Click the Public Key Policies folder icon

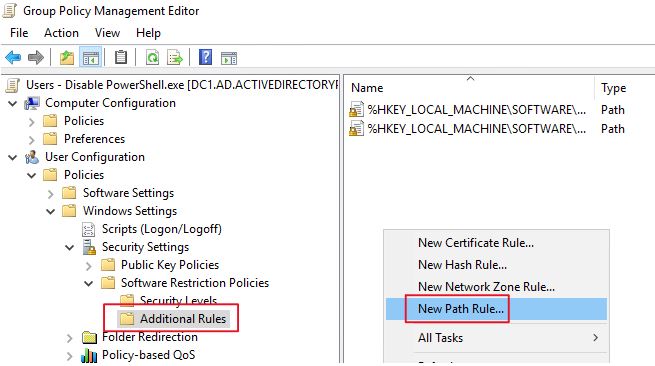click(108, 265)
